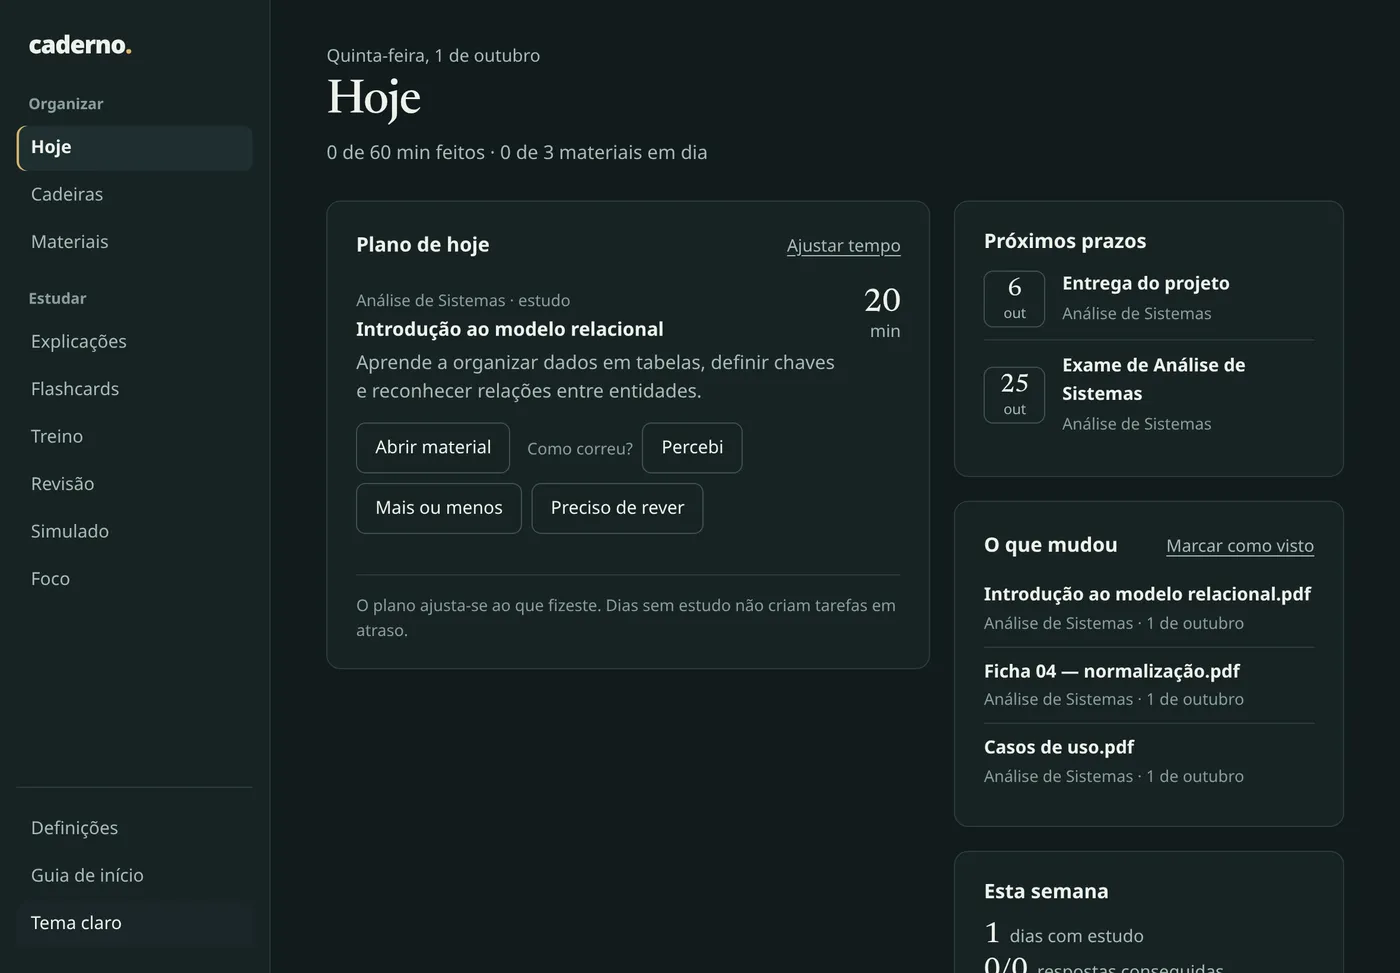Click the 20 min duration value

click(x=882, y=313)
